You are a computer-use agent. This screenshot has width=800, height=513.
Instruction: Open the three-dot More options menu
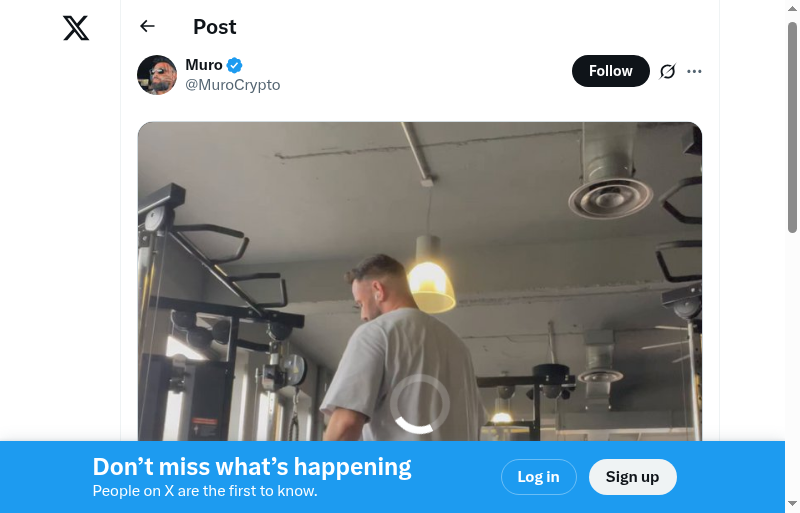point(695,71)
